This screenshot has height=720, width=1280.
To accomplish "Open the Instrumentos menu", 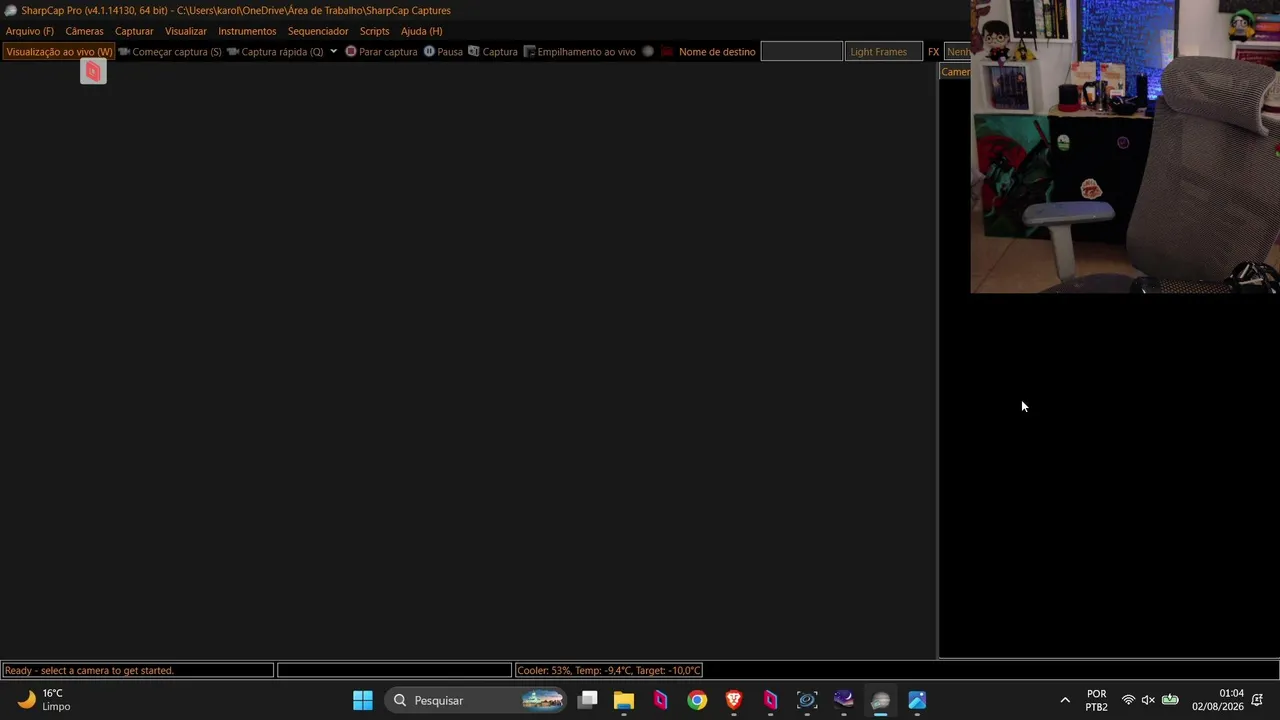I will click(x=247, y=31).
